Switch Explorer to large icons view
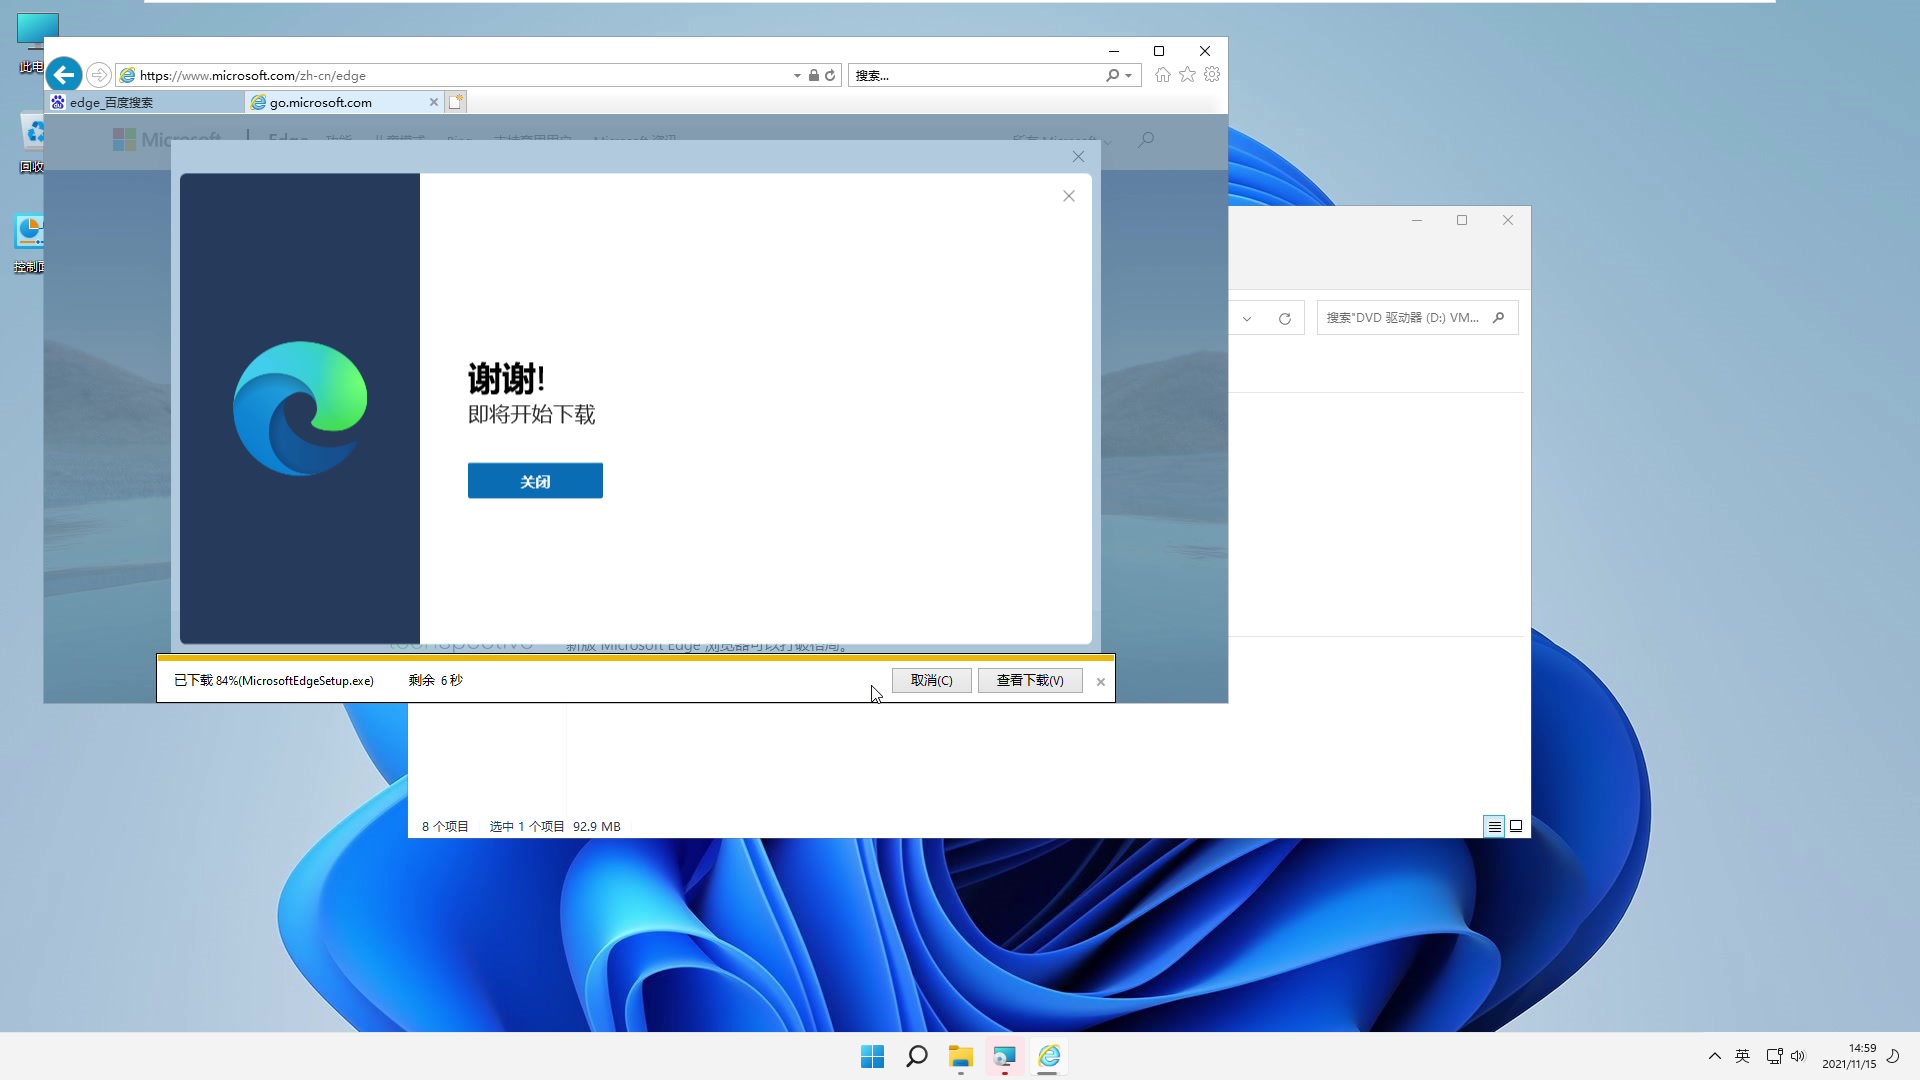The height and width of the screenshot is (1080, 1920). coord(1516,826)
